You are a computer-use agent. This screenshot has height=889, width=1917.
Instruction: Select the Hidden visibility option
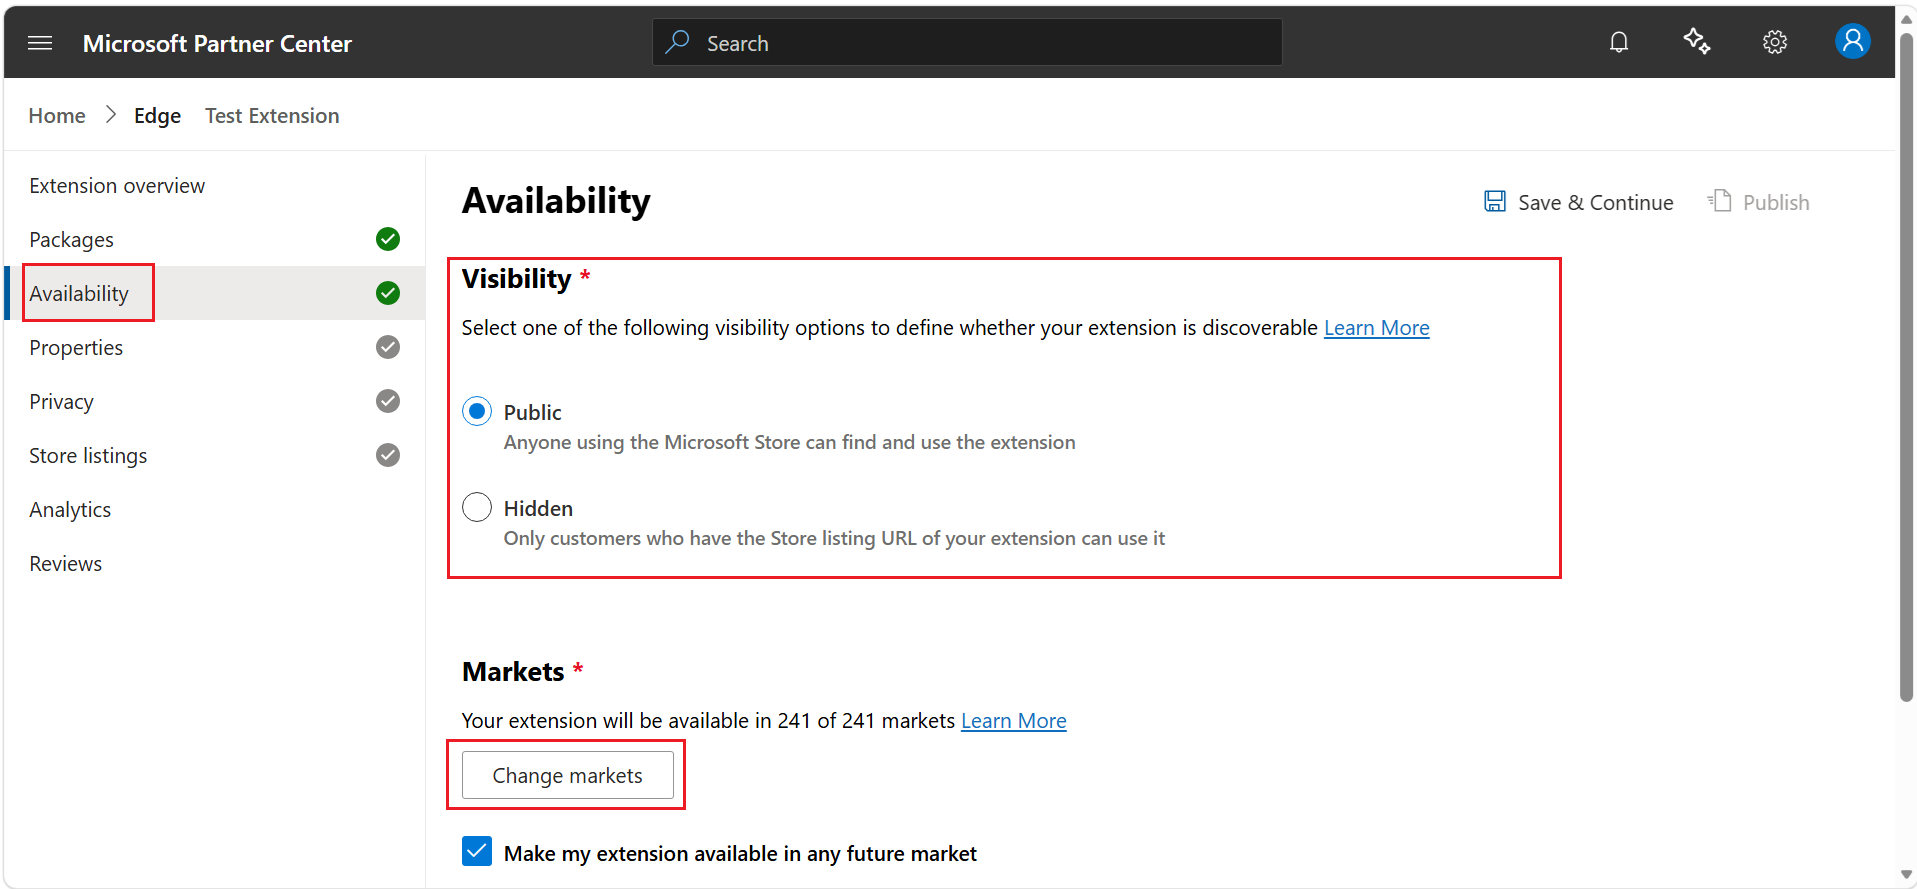click(x=477, y=507)
